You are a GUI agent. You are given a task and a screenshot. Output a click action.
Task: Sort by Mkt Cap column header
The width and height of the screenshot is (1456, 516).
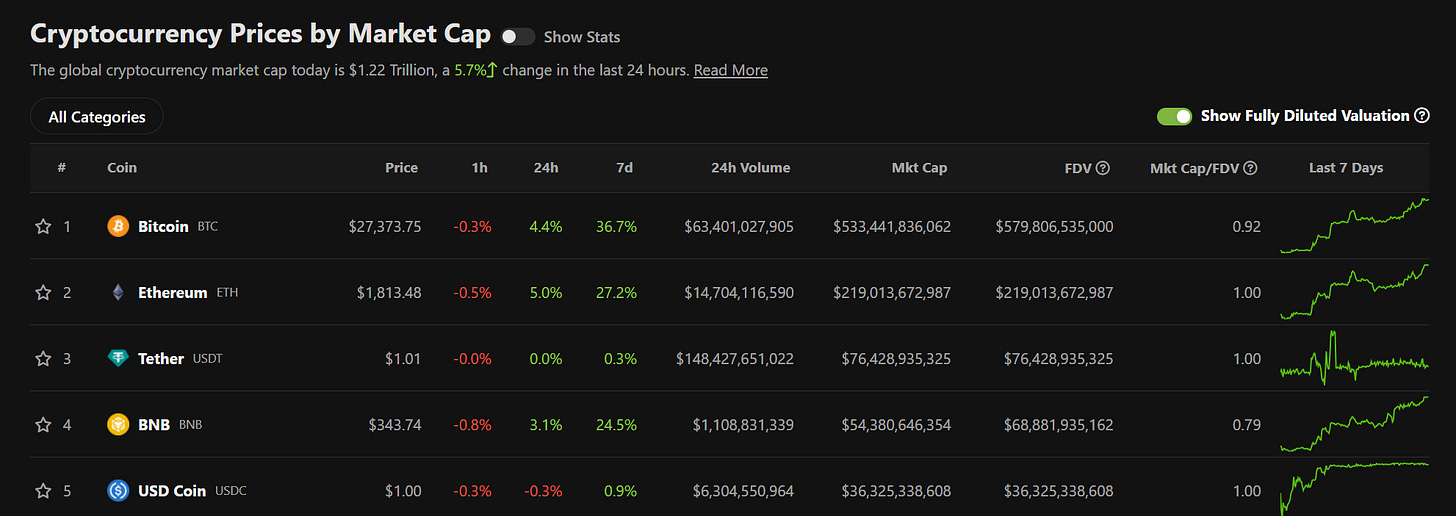click(x=919, y=168)
